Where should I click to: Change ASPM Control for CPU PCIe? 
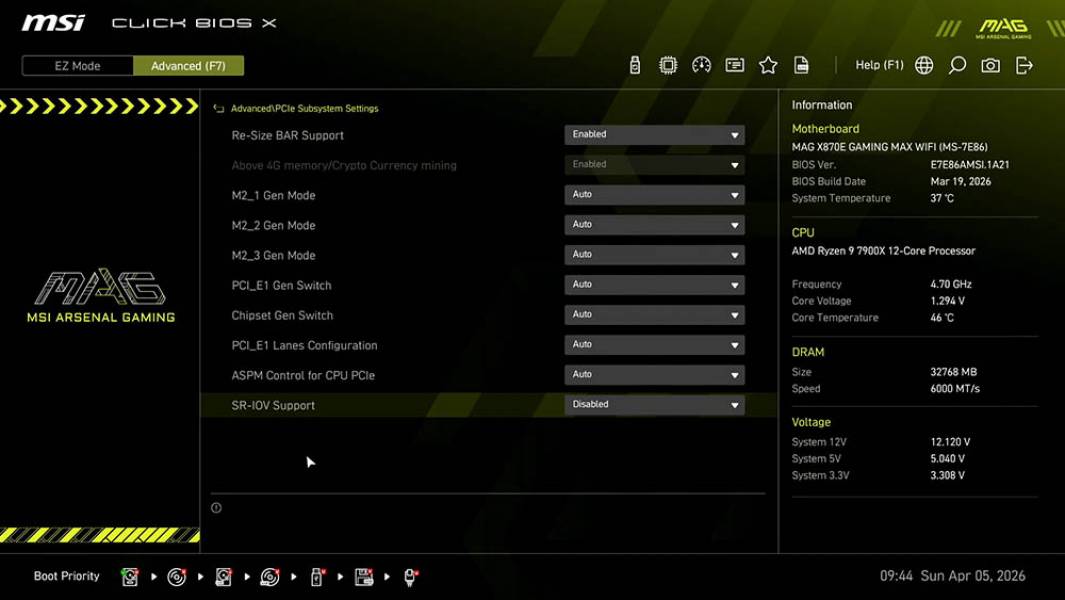[x=654, y=374]
